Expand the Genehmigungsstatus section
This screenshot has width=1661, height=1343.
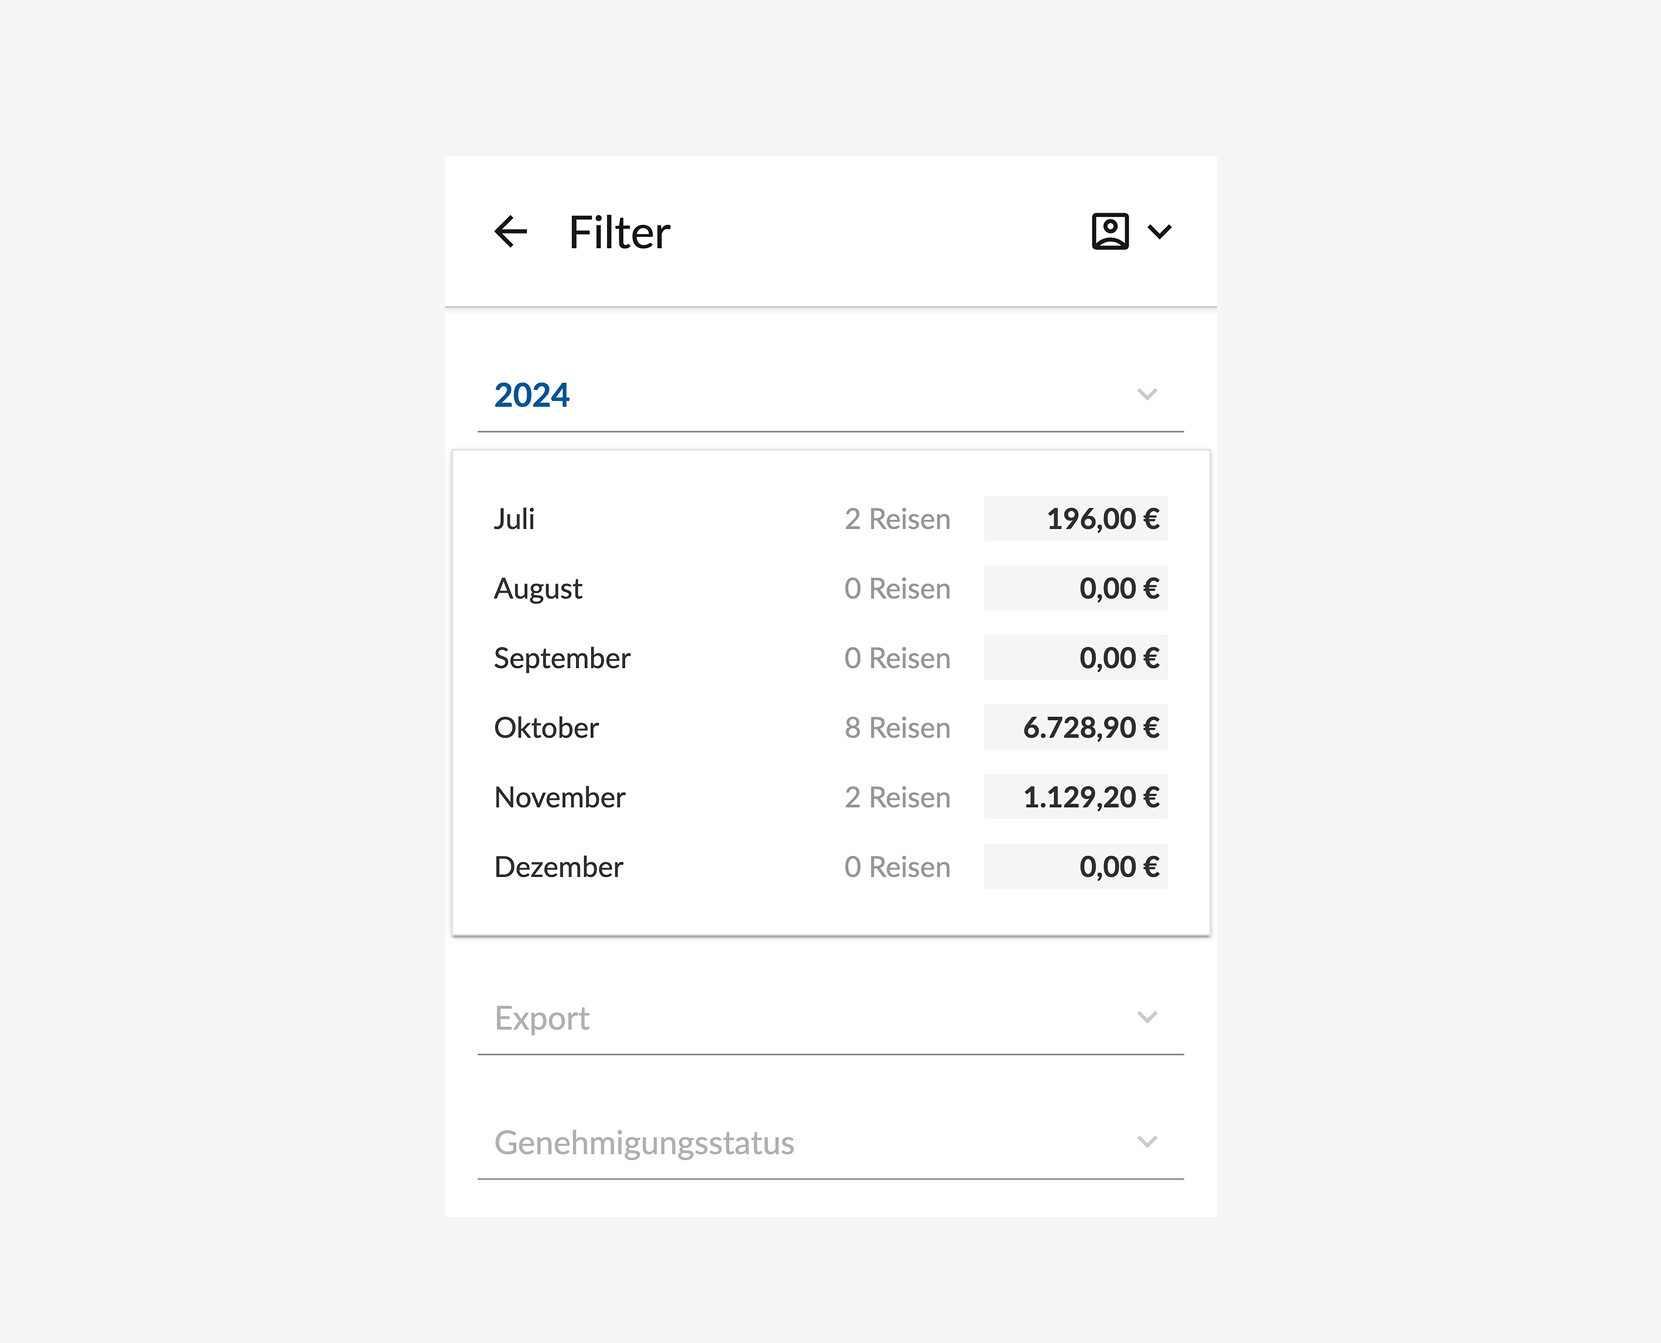click(1147, 1141)
